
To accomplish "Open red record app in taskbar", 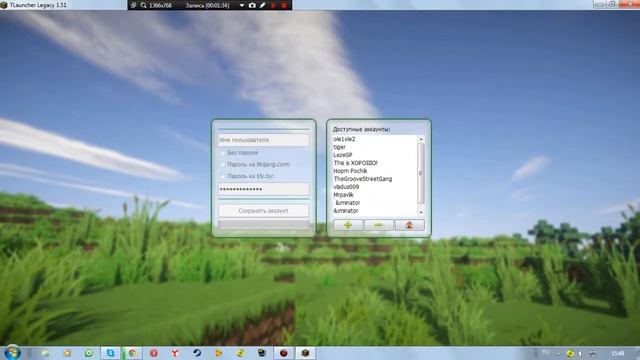I will pos(283,353).
